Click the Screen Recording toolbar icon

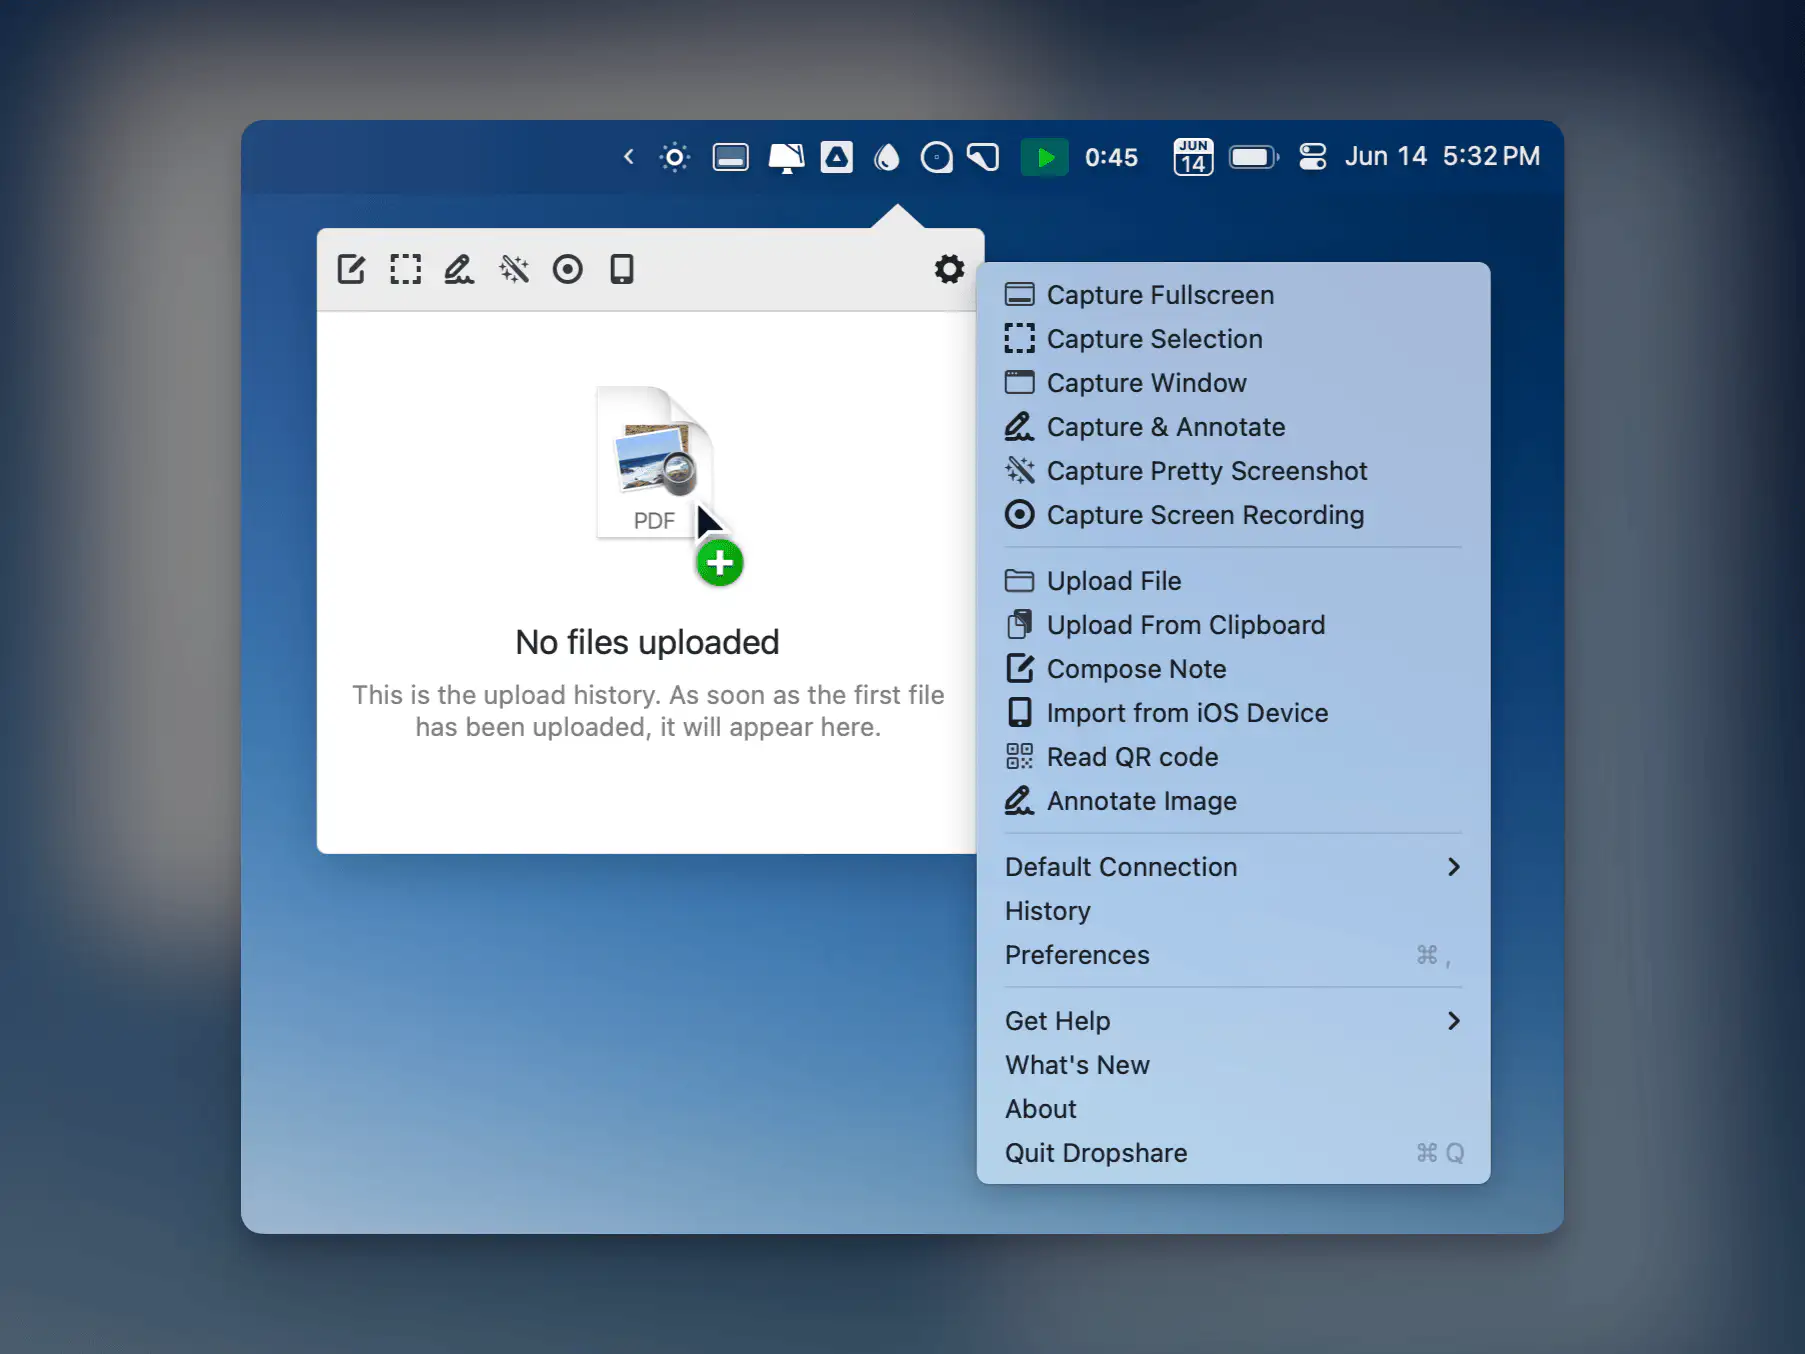[x=568, y=269]
